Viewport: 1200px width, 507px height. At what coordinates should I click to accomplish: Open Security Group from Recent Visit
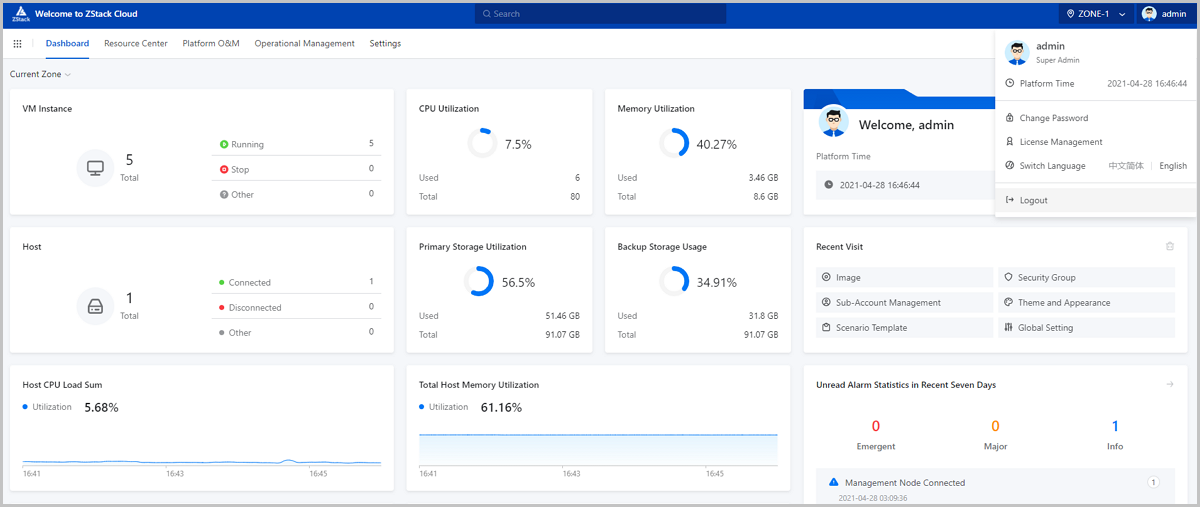[x=1046, y=277]
